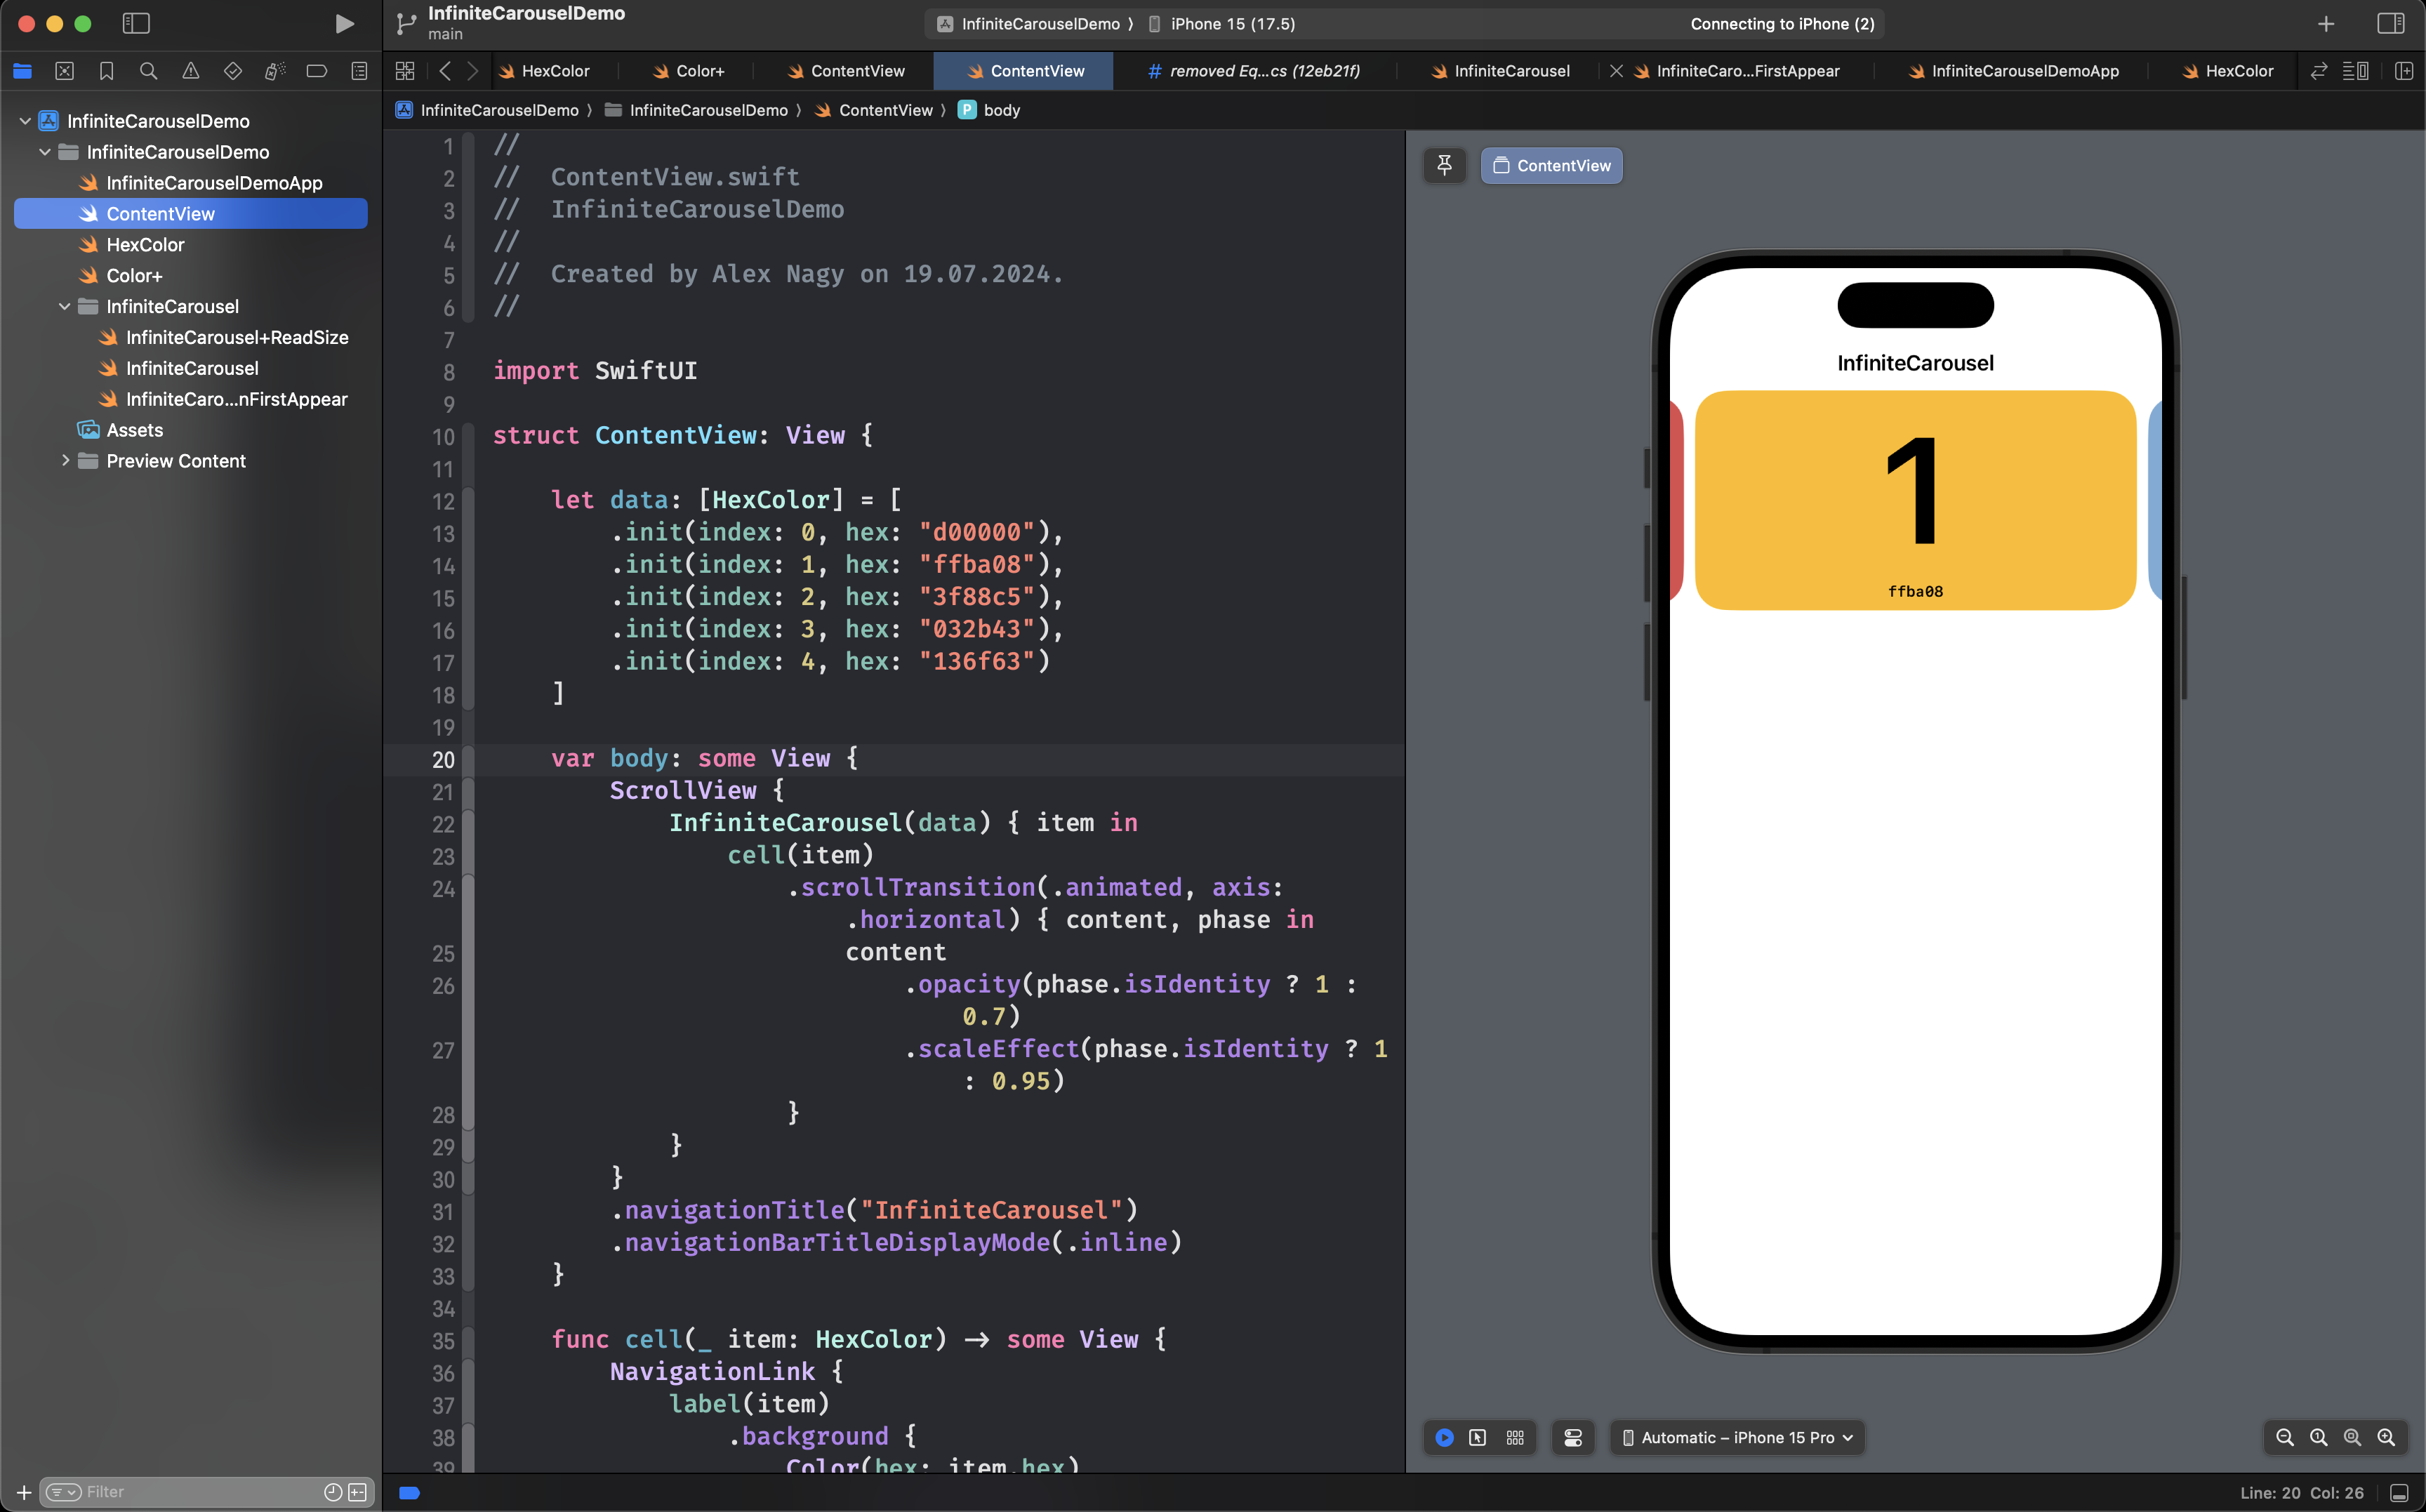Viewport: 2426px width, 1512px height.
Task: Toggle the right inspector panel
Action: point(2390,23)
